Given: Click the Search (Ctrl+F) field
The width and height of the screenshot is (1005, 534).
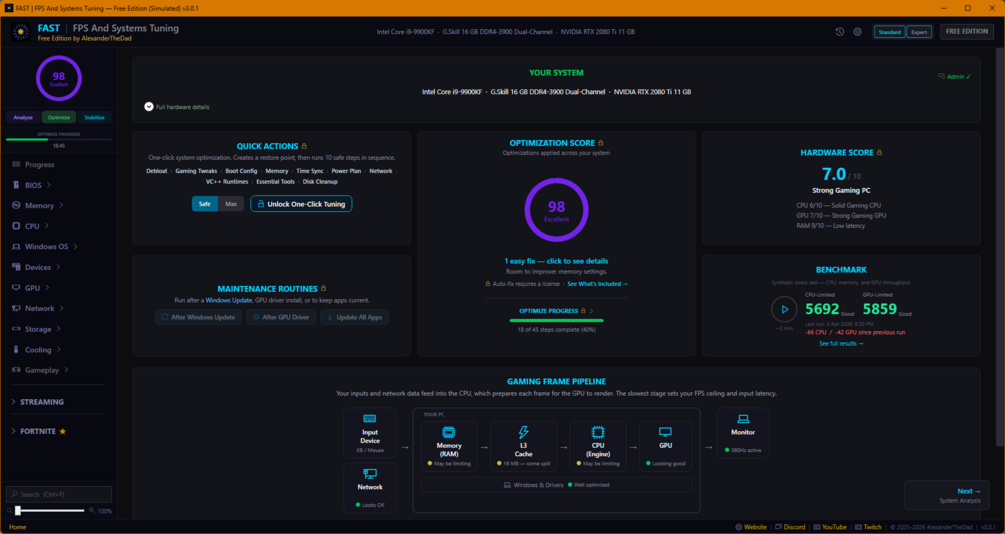Looking at the screenshot, I should (59, 494).
